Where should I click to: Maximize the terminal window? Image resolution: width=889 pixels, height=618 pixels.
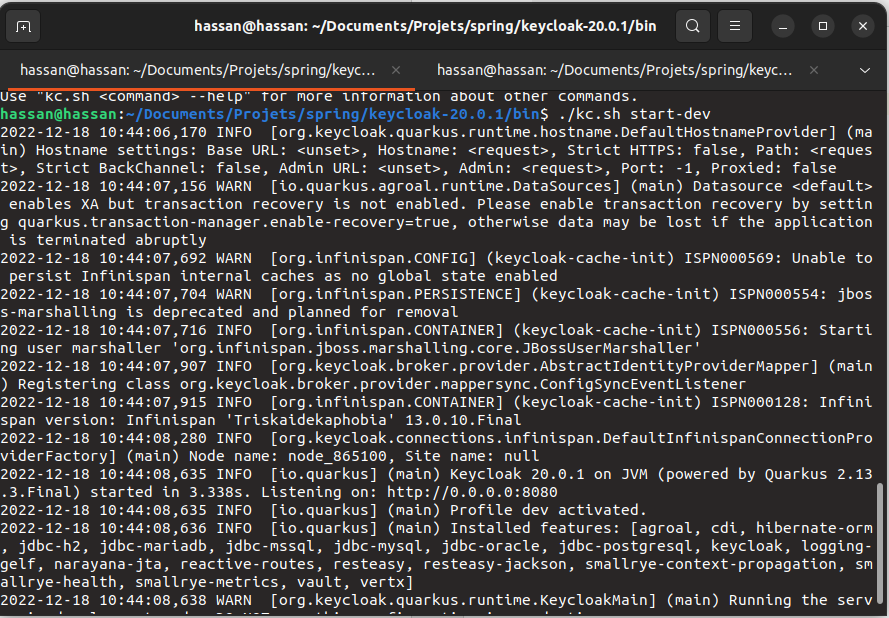click(823, 26)
